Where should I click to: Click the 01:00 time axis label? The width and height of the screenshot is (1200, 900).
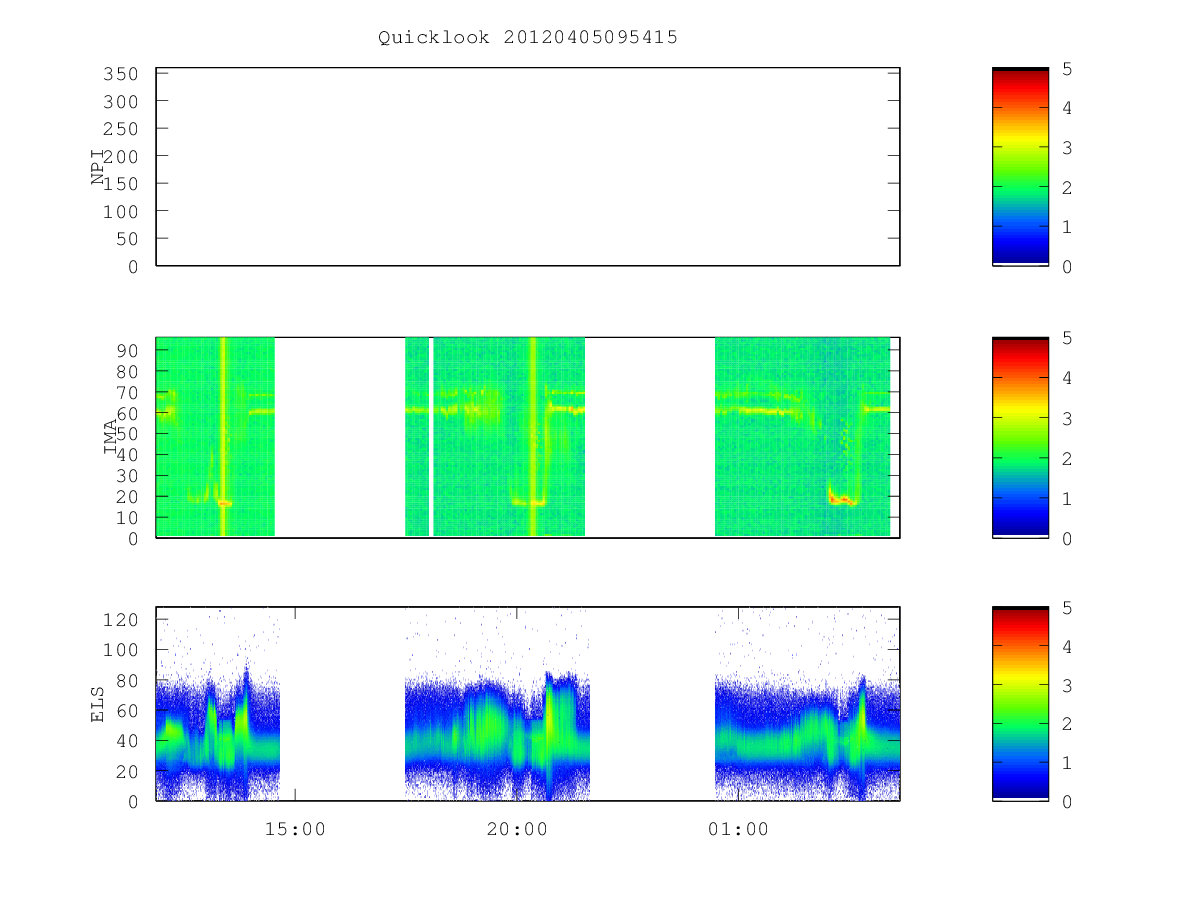[x=738, y=829]
